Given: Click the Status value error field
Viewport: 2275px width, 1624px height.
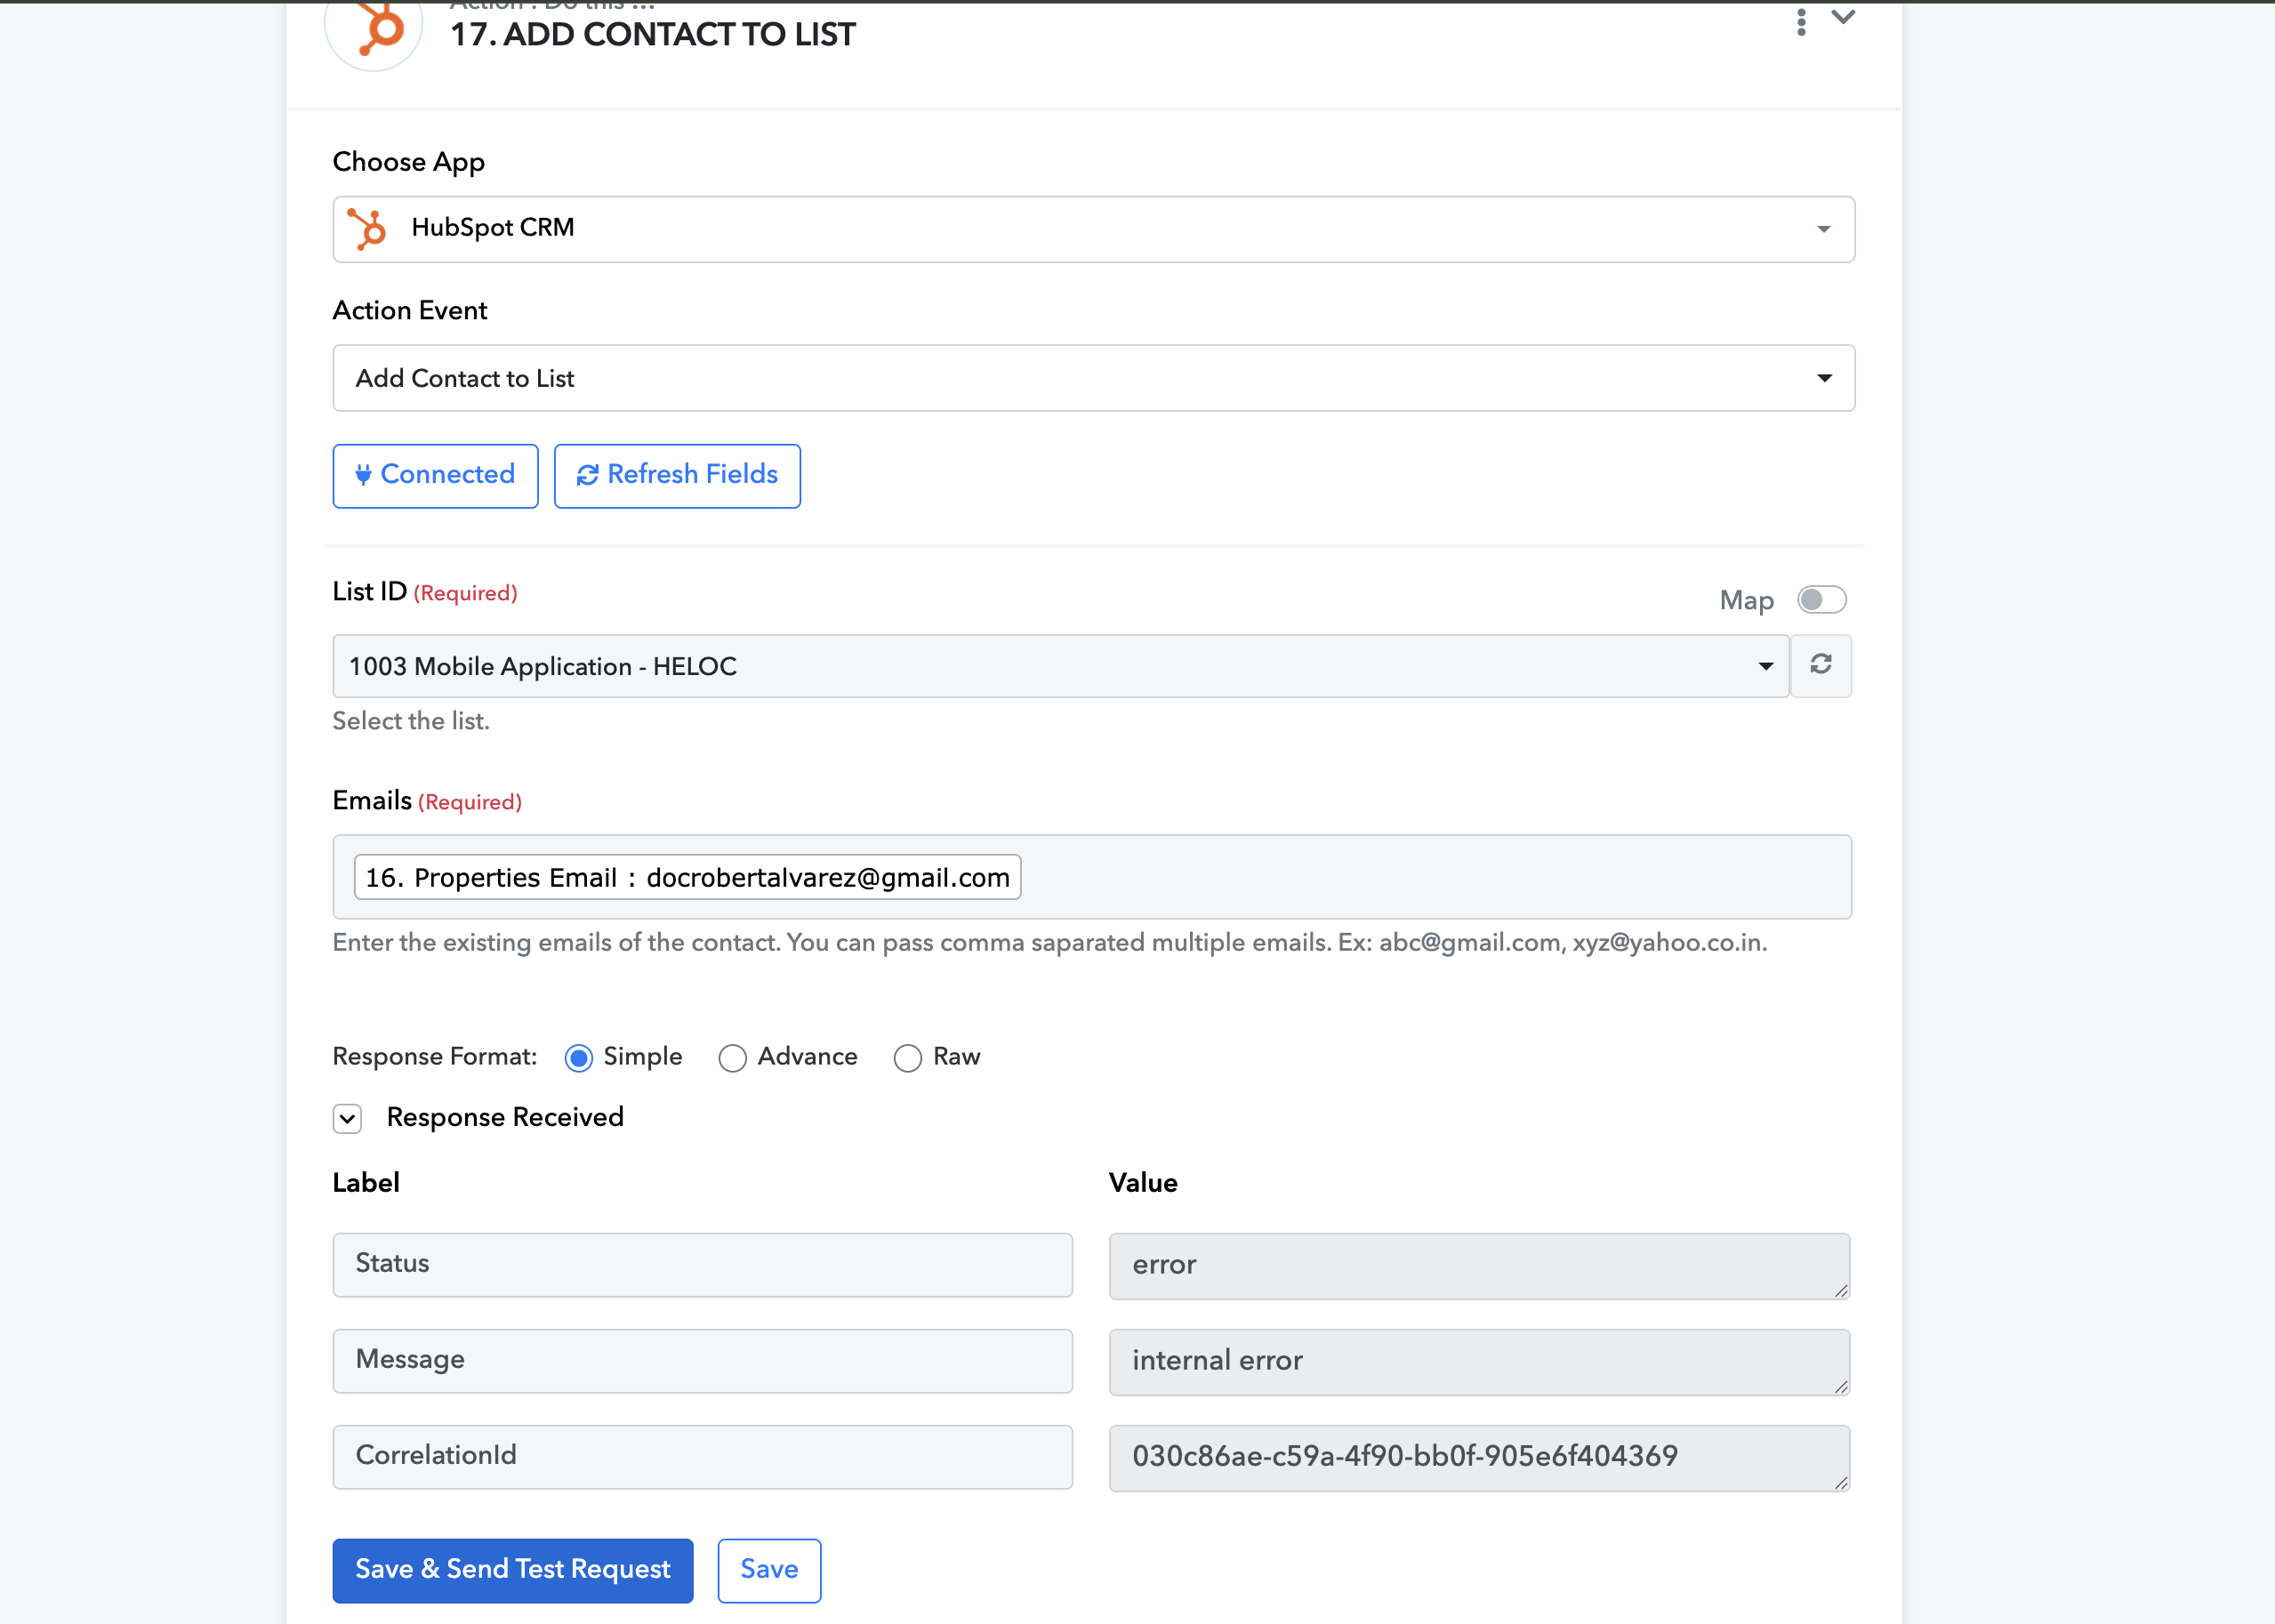Looking at the screenshot, I should pos(1478,1265).
